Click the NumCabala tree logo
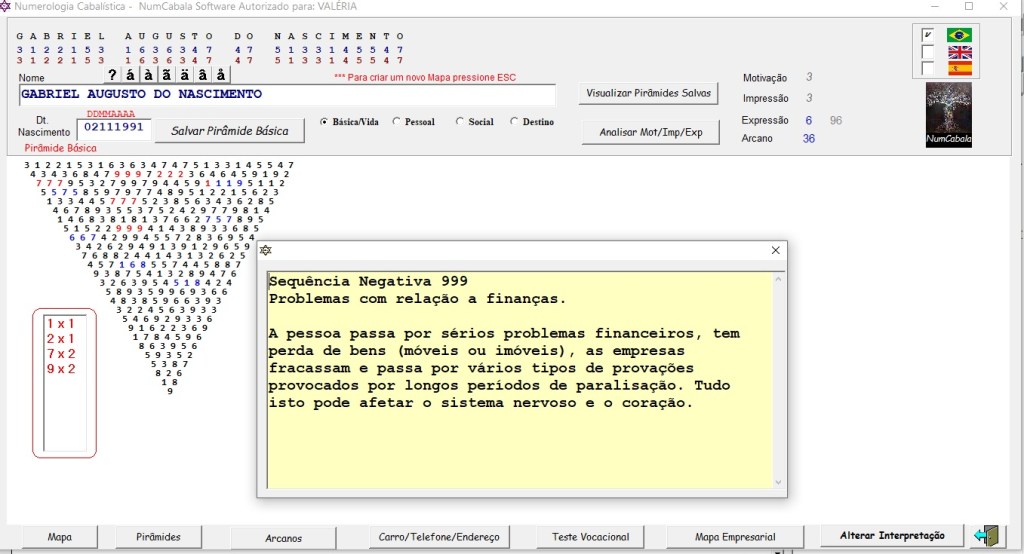The width and height of the screenshot is (1024, 554). (949, 115)
